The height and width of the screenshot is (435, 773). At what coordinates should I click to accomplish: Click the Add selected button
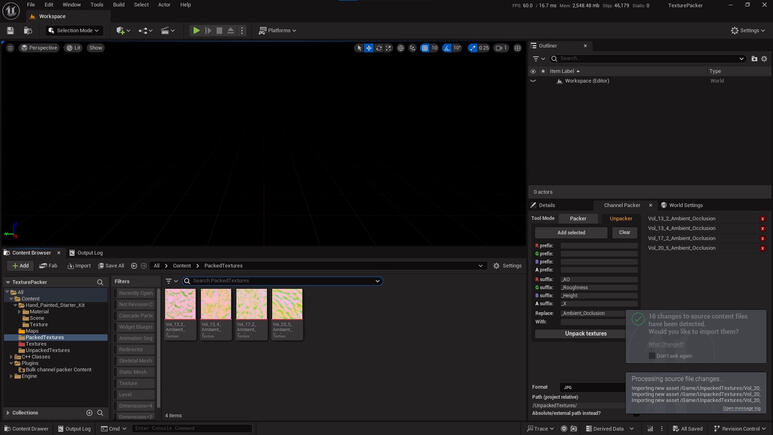point(571,233)
